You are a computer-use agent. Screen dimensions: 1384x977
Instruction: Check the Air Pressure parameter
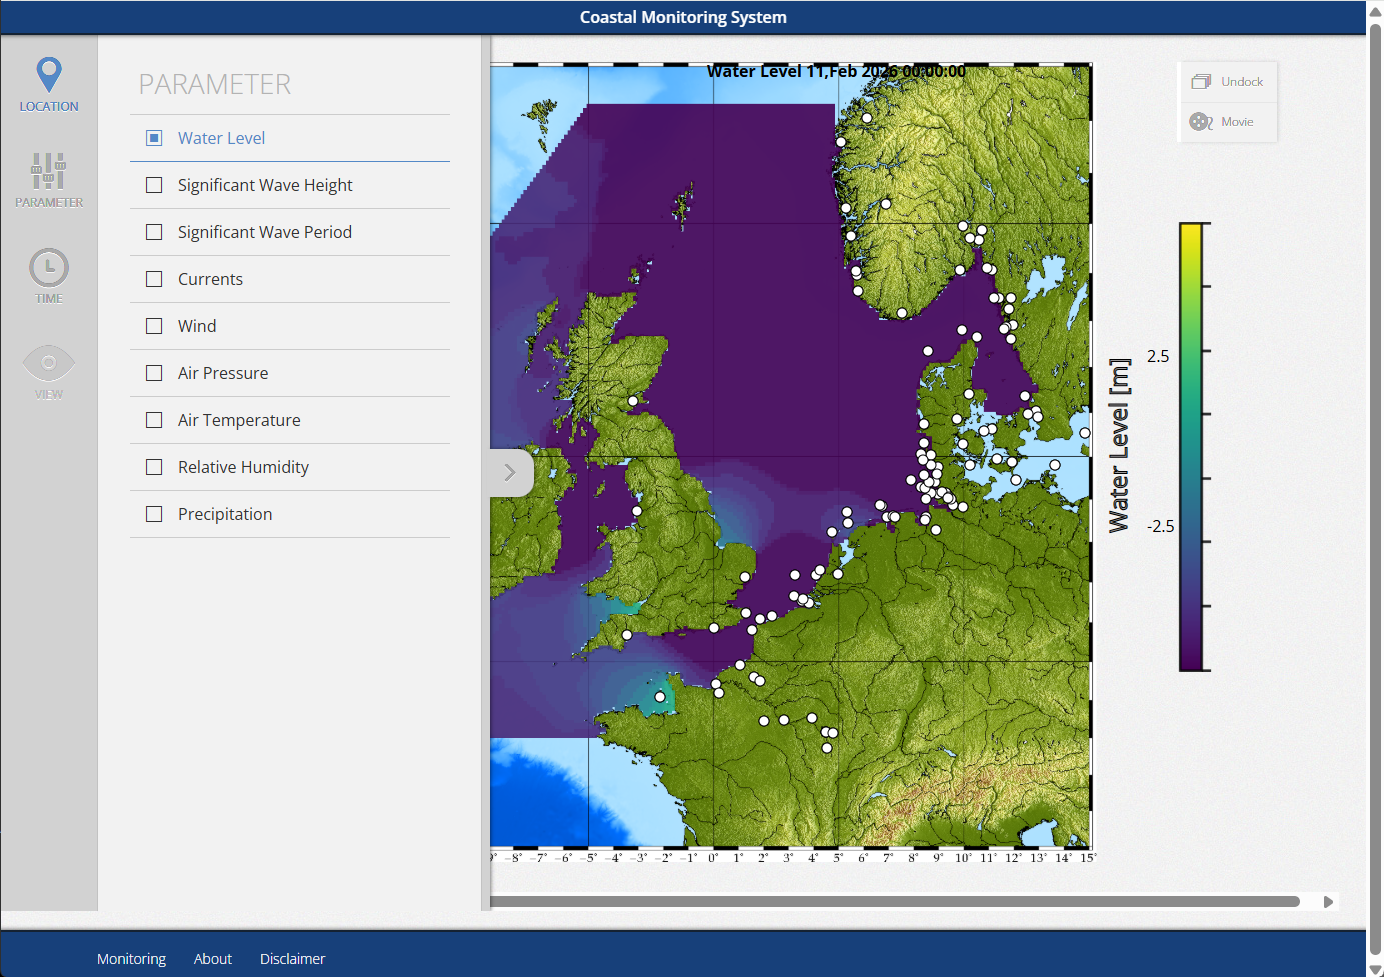pos(154,372)
